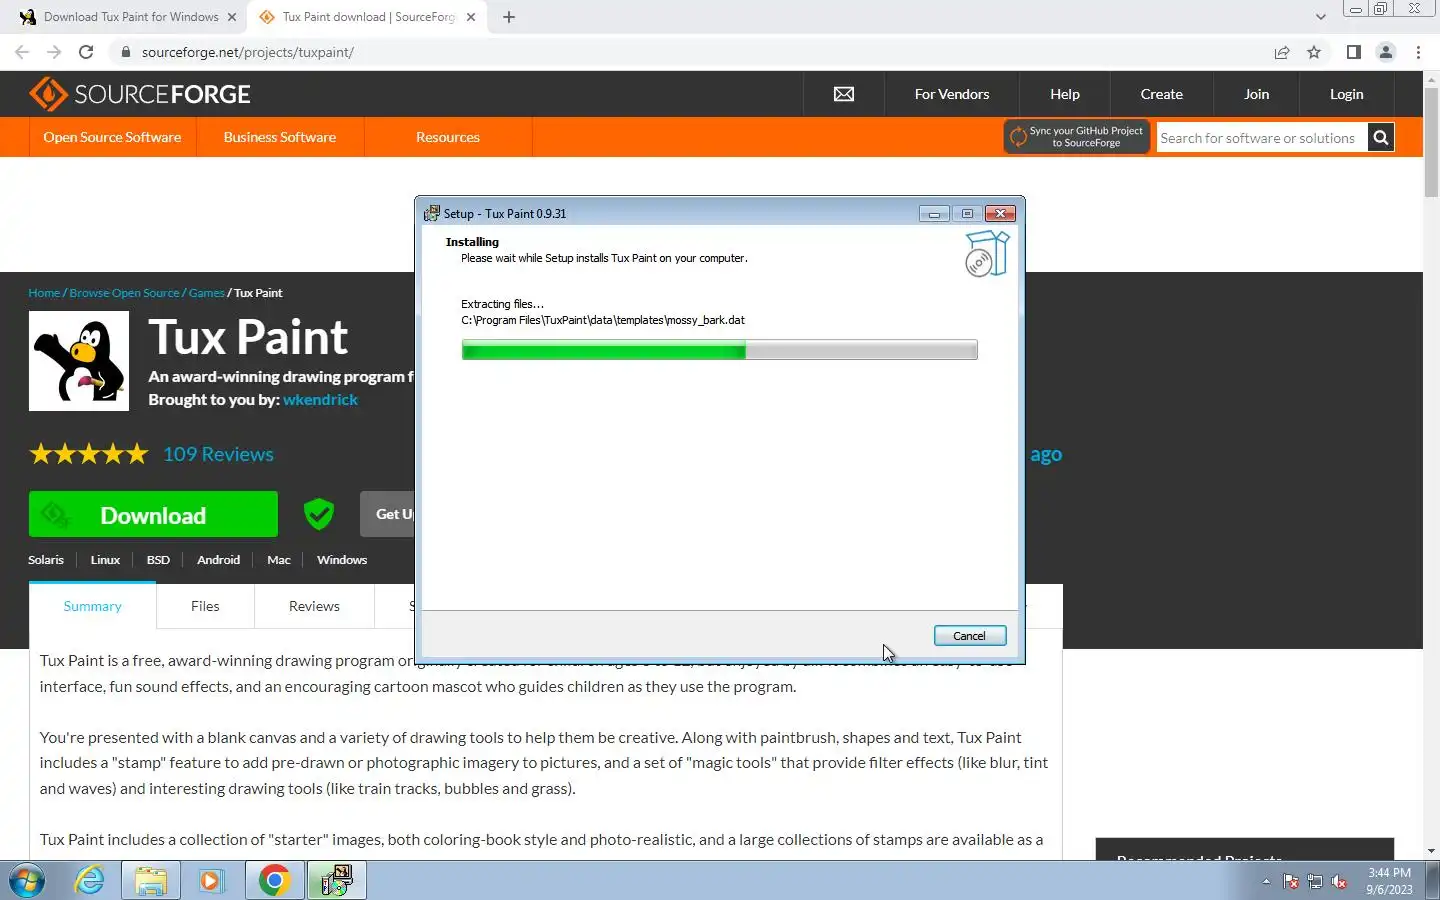Click the installer disc icon in Setup window
1440x900 pixels.
pyautogui.click(x=986, y=254)
